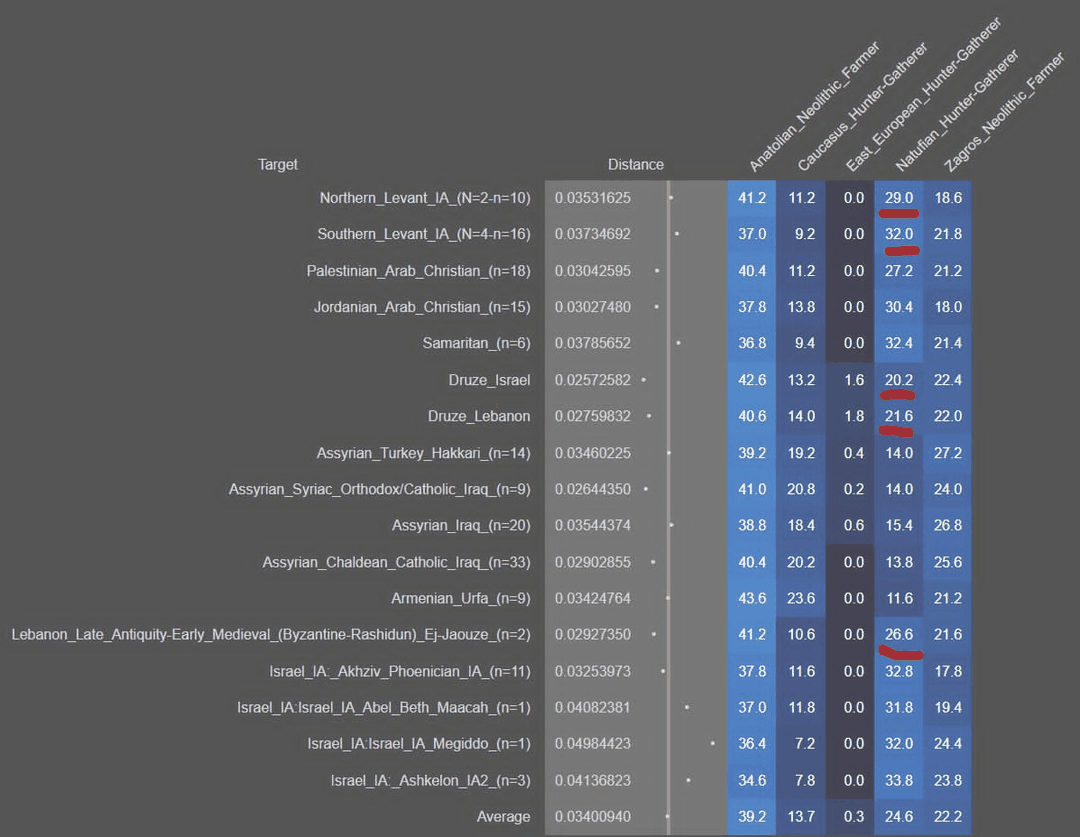Click average Caucasus value 13.7

click(x=801, y=817)
